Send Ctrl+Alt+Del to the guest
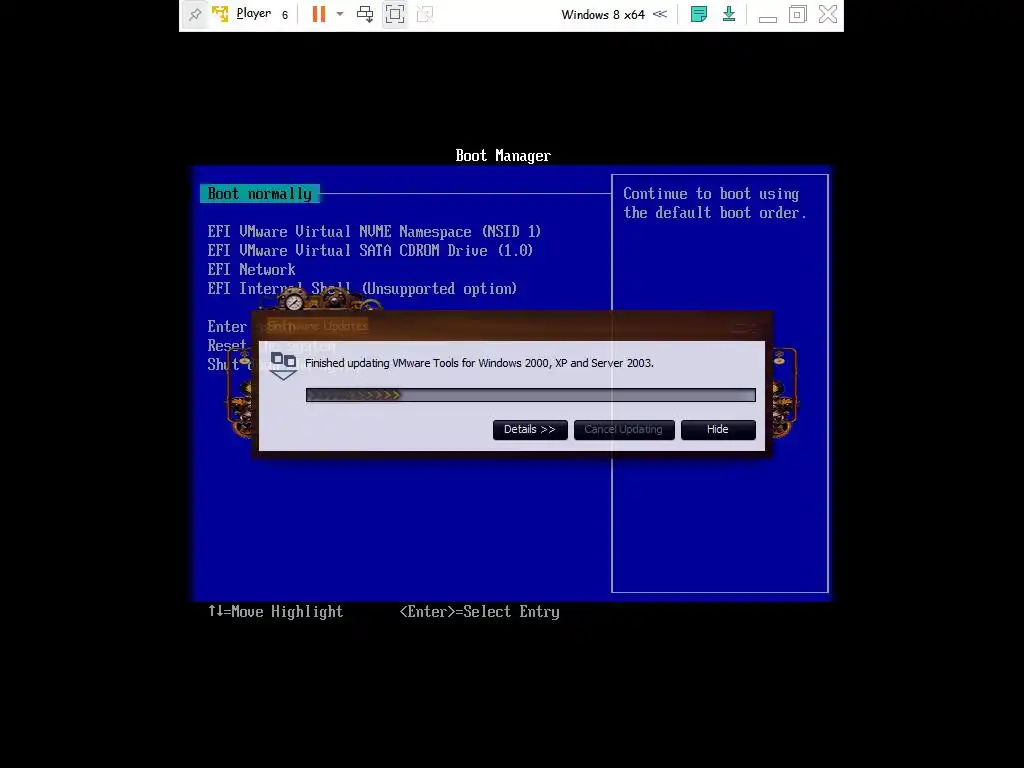Image resolution: width=1024 pixels, height=768 pixels. click(x=365, y=14)
